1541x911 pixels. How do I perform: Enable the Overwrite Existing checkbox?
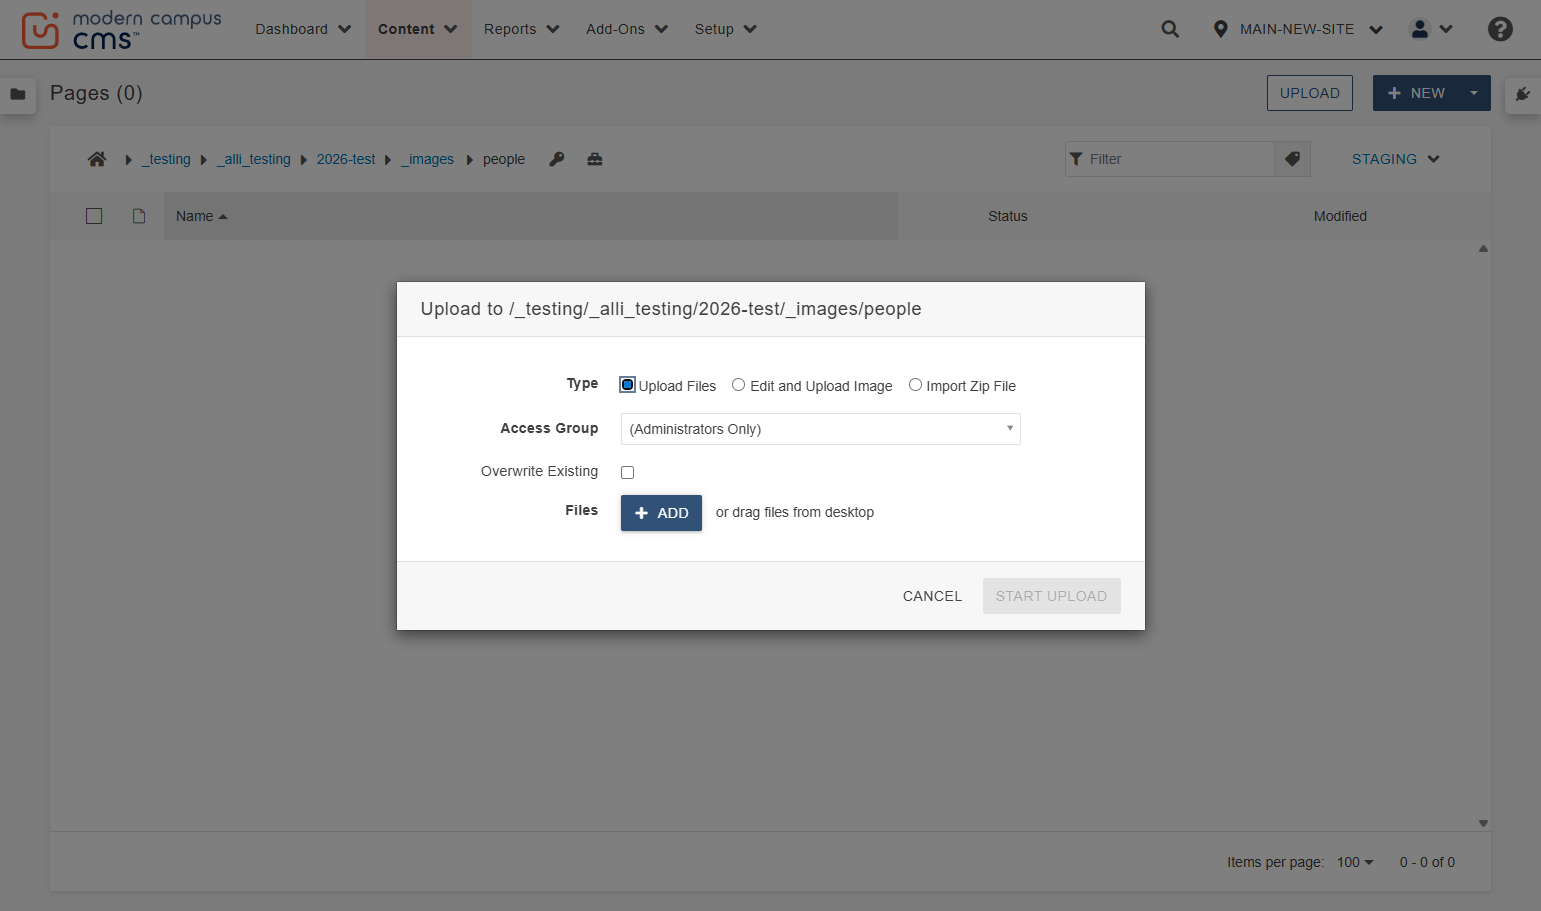point(628,472)
